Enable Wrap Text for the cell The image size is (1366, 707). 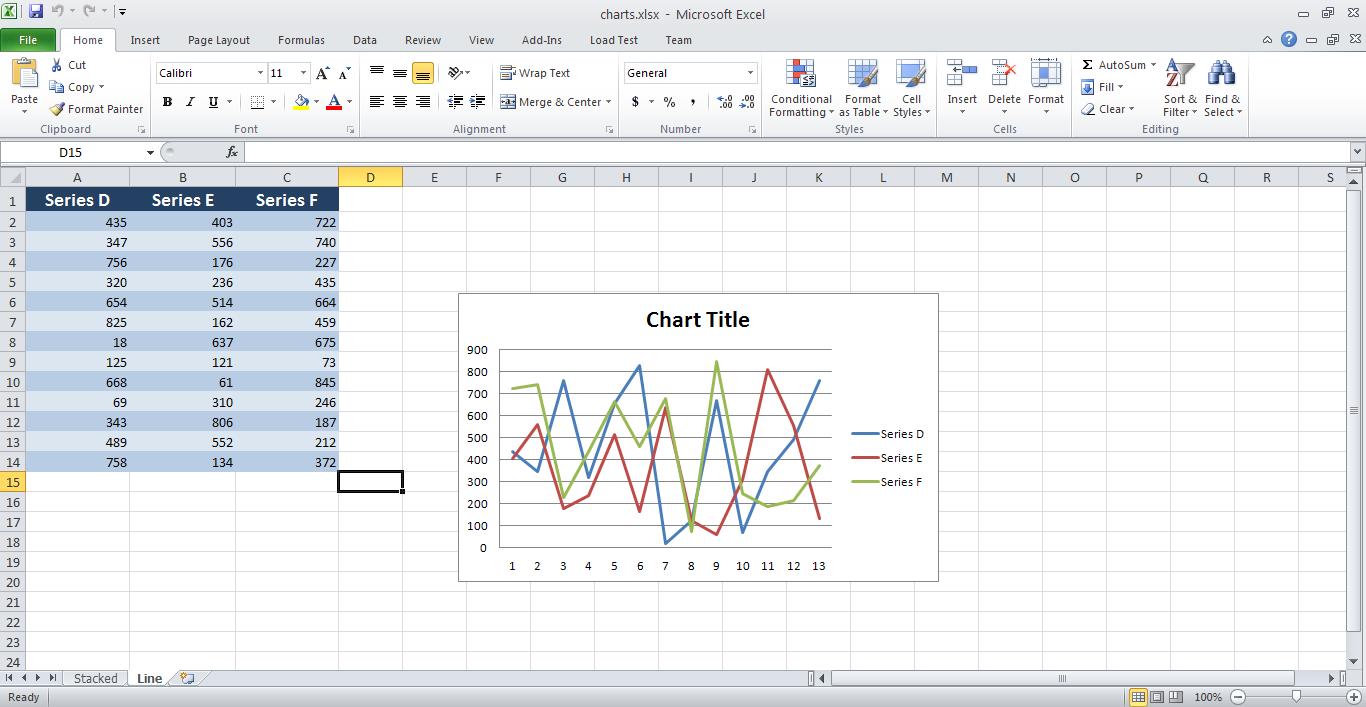pos(535,73)
